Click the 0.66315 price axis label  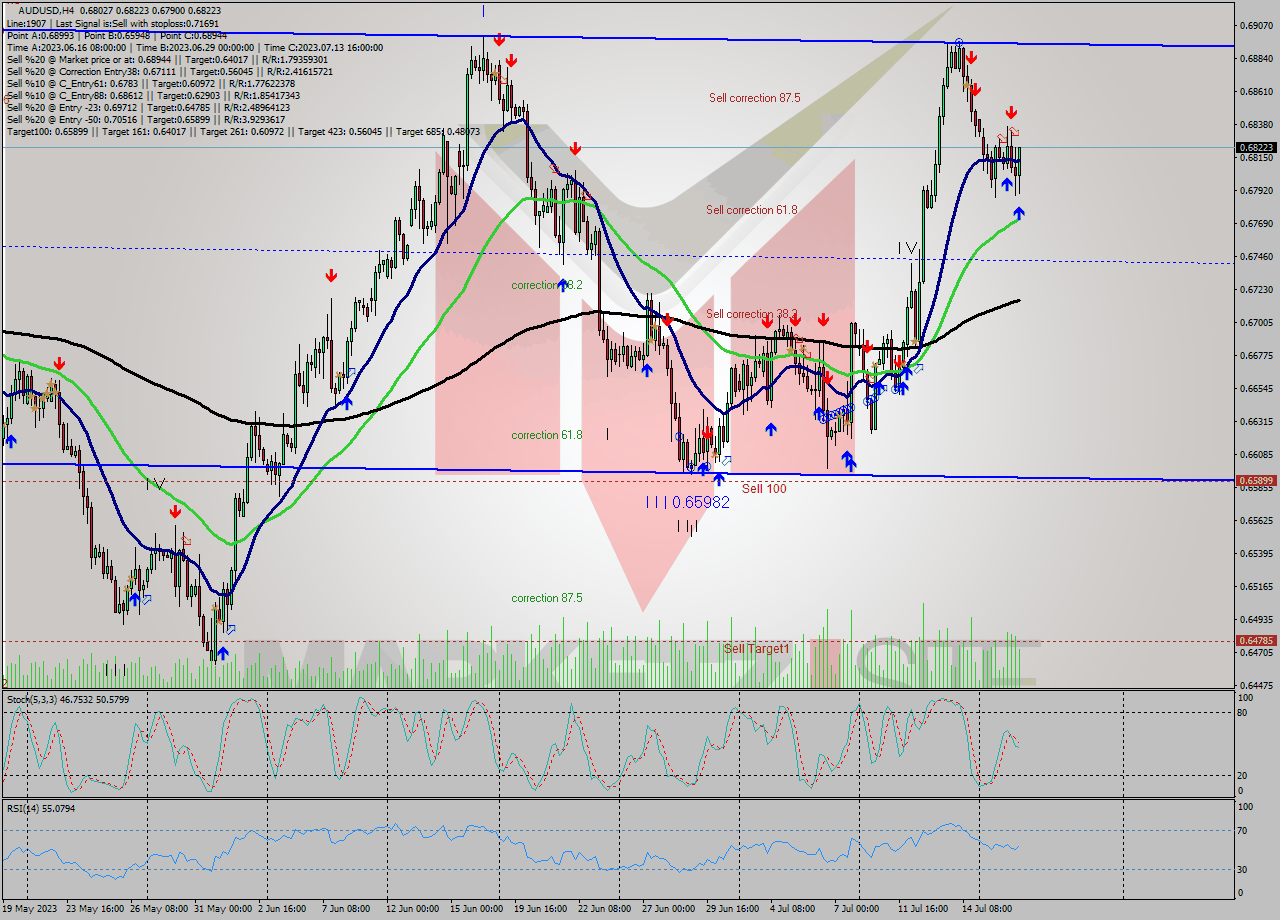pyautogui.click(x=1256, y=421)
